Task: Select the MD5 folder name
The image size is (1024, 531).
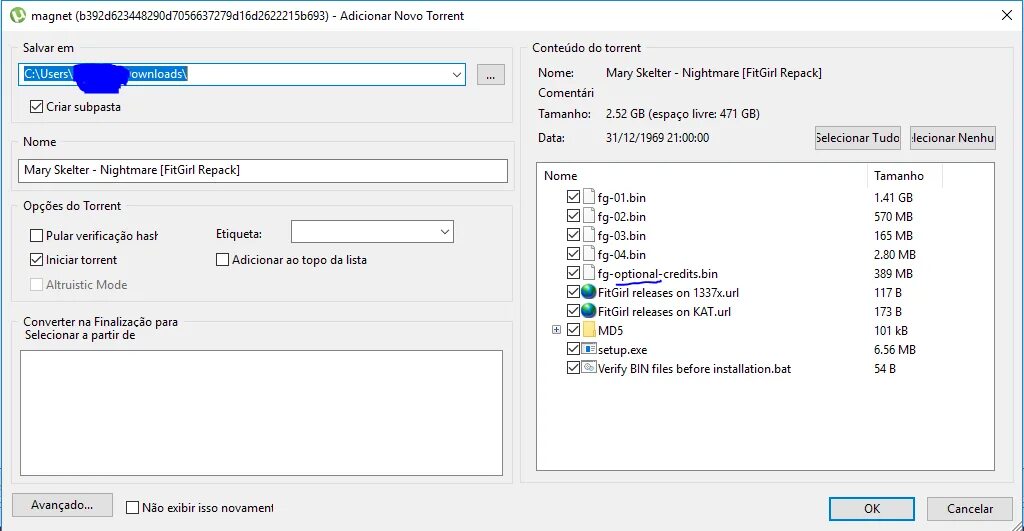Action: 611,330
